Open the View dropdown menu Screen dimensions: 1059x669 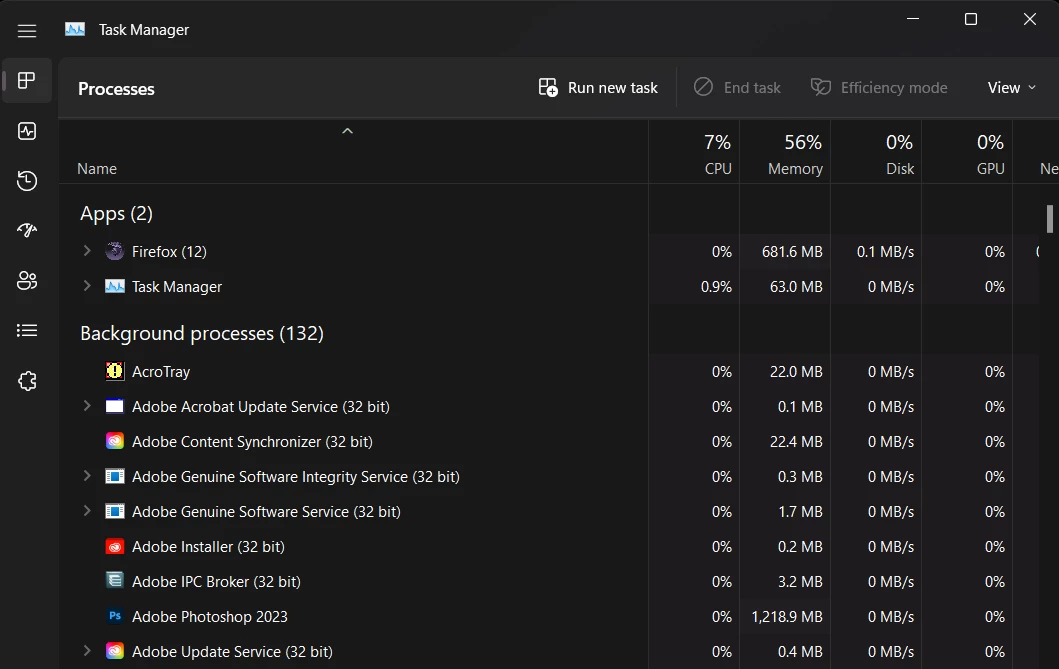click(x=1011, y=88)
